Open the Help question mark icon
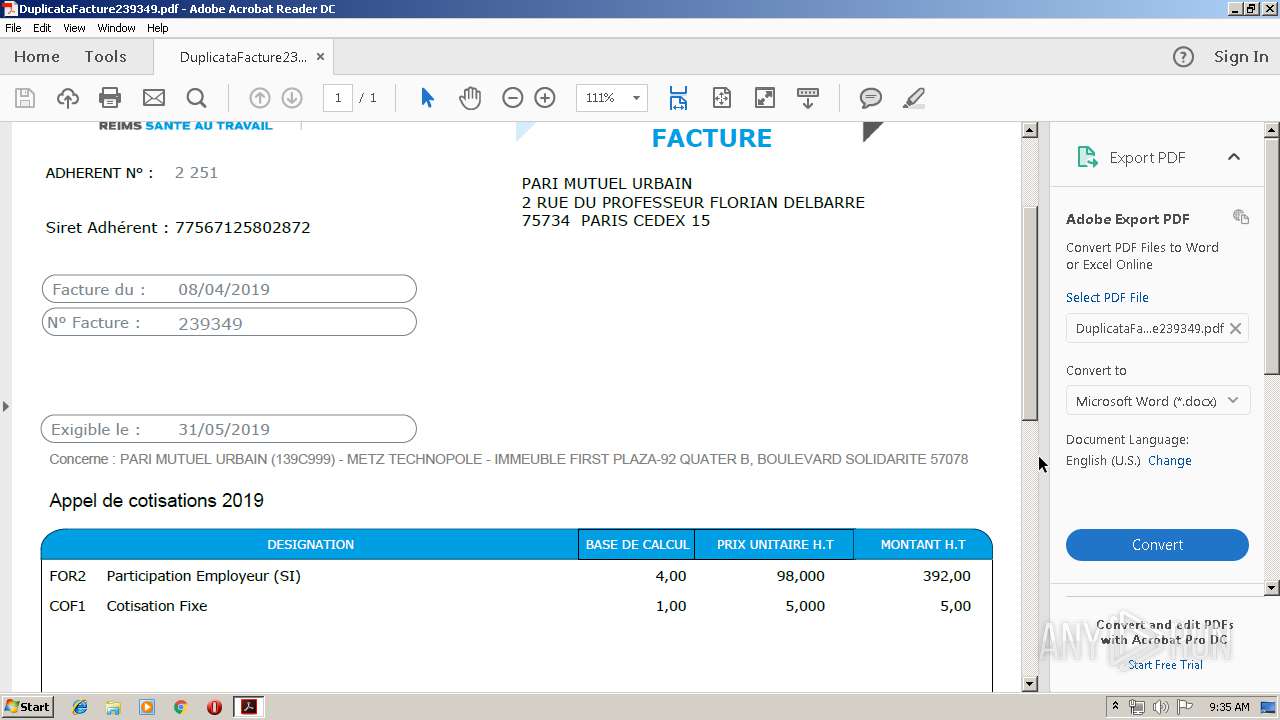 [x=1183, y=57]
